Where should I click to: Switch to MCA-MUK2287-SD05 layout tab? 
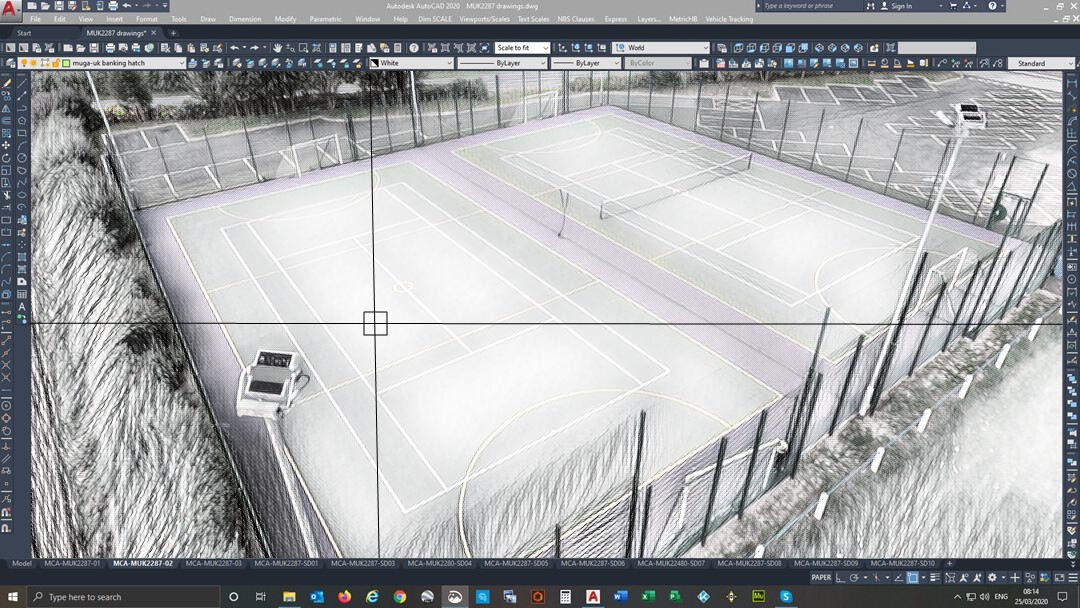[514, 564]
